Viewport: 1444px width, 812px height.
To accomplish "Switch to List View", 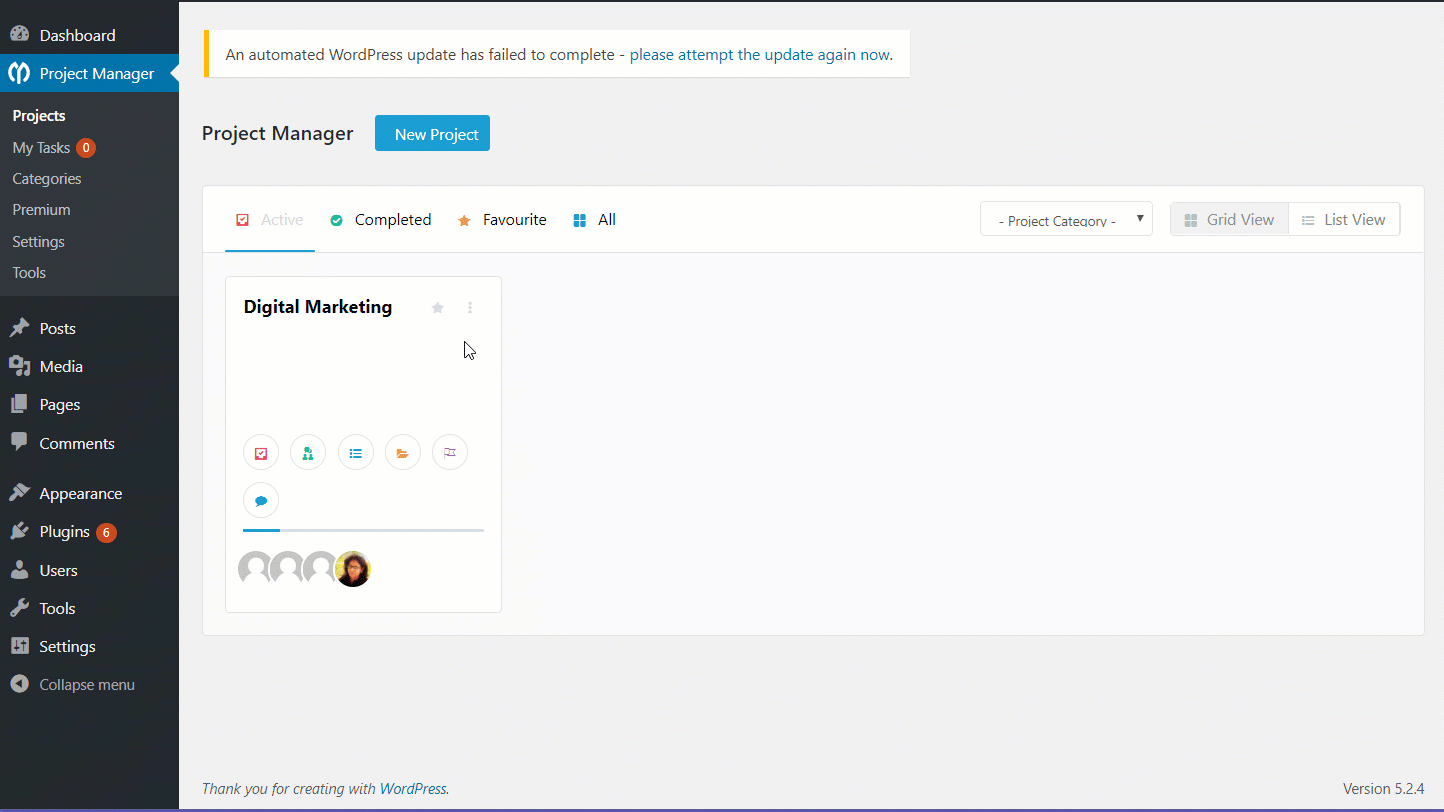I will click(1344, 219).
